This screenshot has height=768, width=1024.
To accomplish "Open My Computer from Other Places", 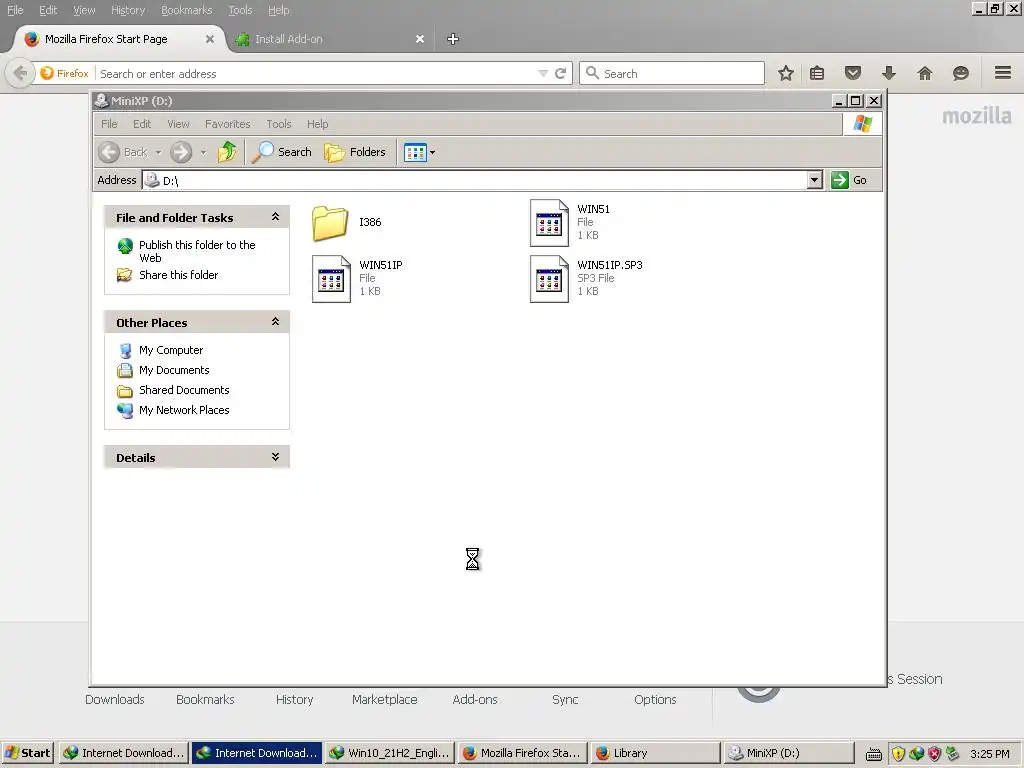I will coord(170,350).
